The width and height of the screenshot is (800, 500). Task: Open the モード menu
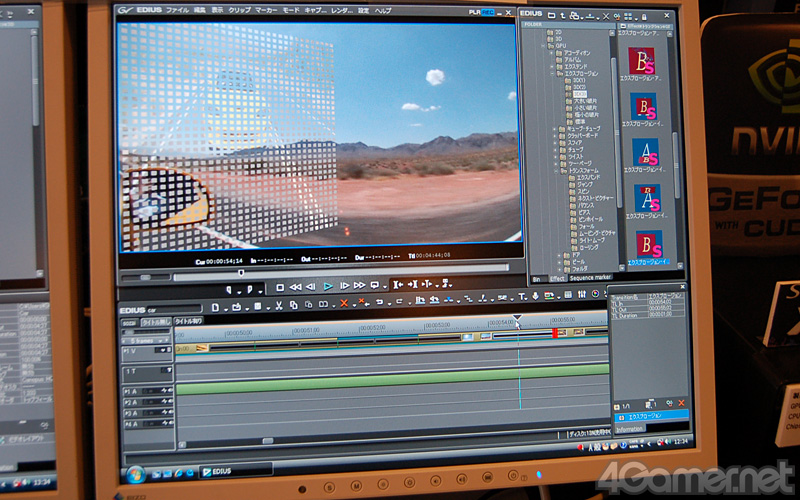291,10
